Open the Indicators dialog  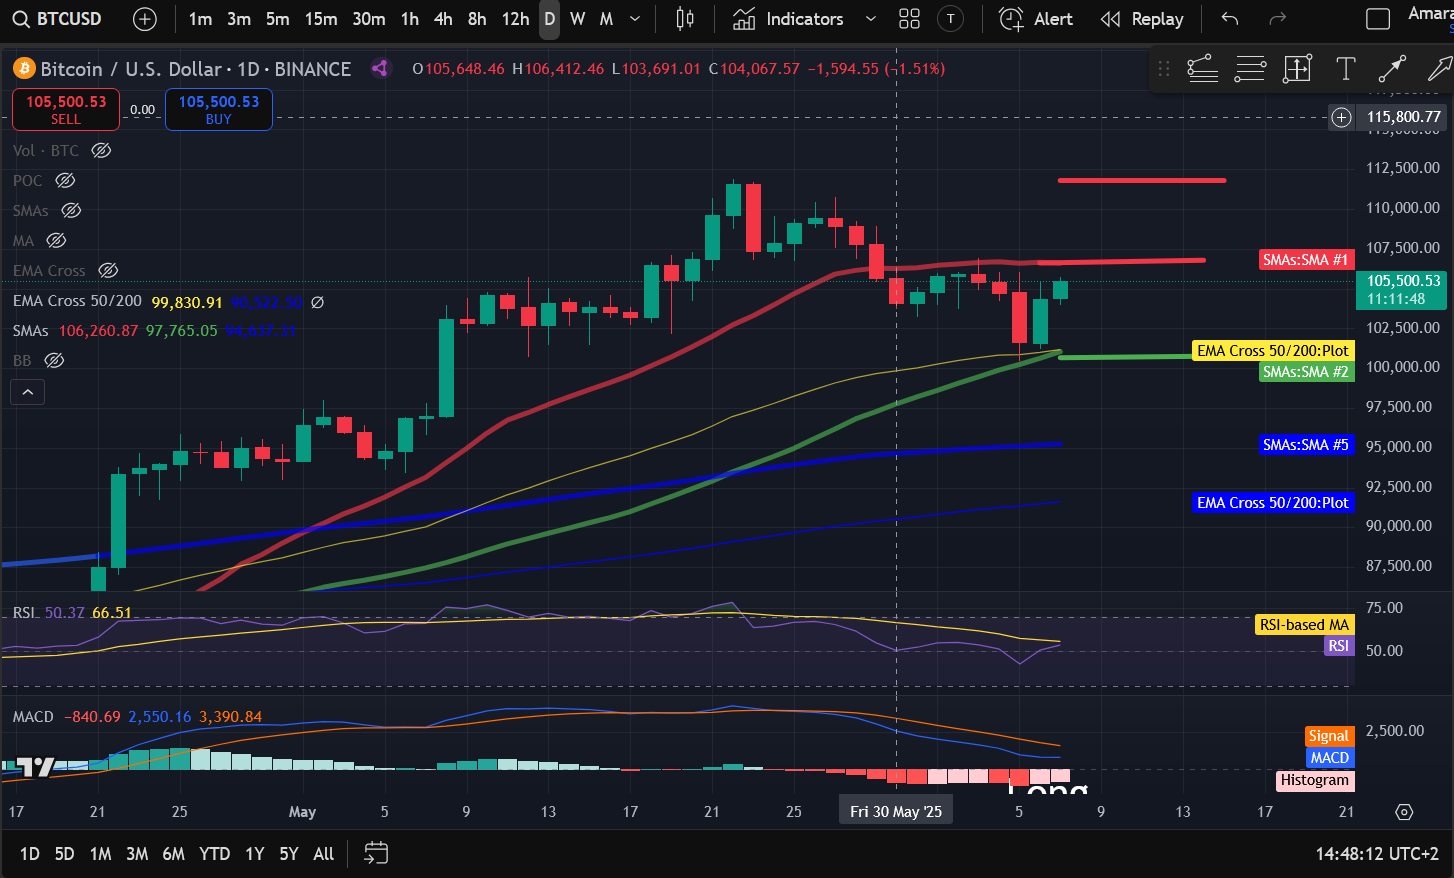789,19
